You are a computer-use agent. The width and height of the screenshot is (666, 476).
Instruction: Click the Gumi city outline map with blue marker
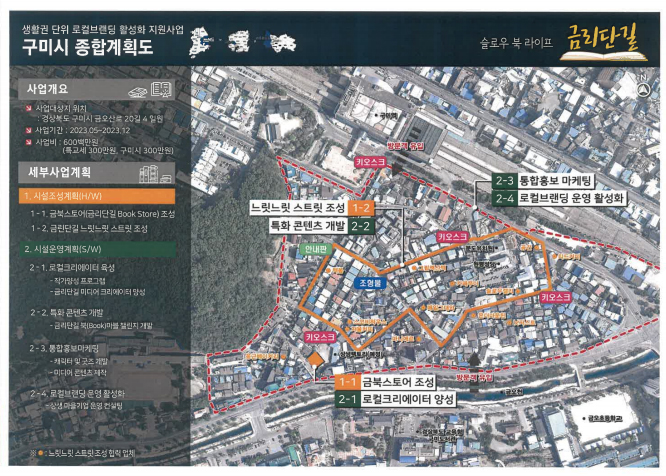click(x=280, y=42)
